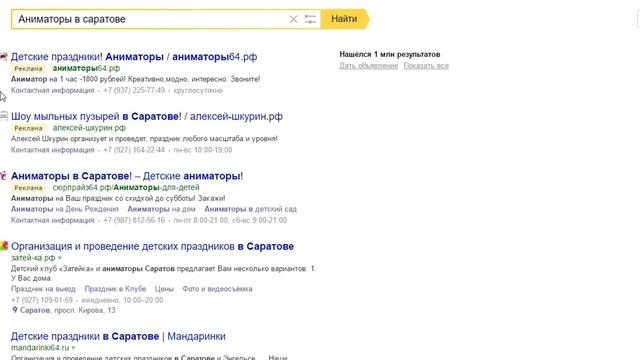The width and height of the screenshot is (640, 360).
Task: Open sitelink Аниматоры в детский сад
Action: click(x=250, y=209)
